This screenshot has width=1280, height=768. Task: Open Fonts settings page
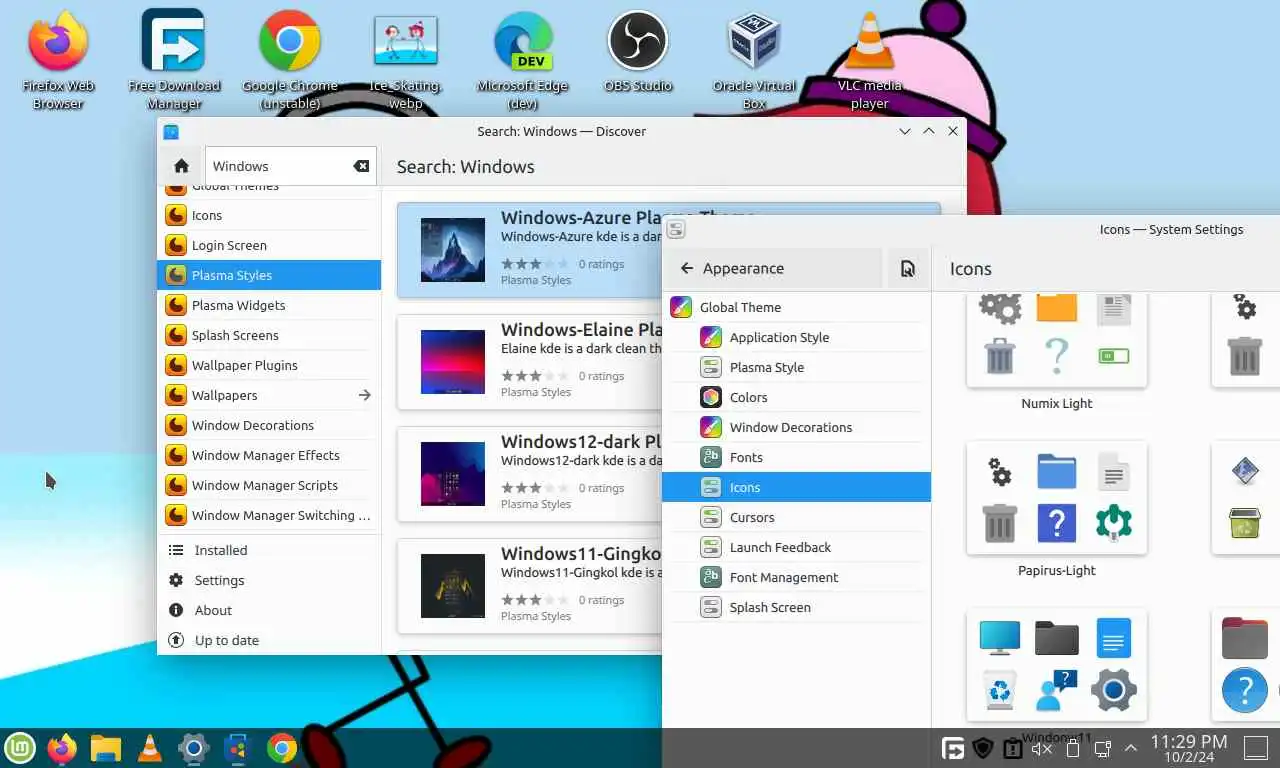pos(796,457)
